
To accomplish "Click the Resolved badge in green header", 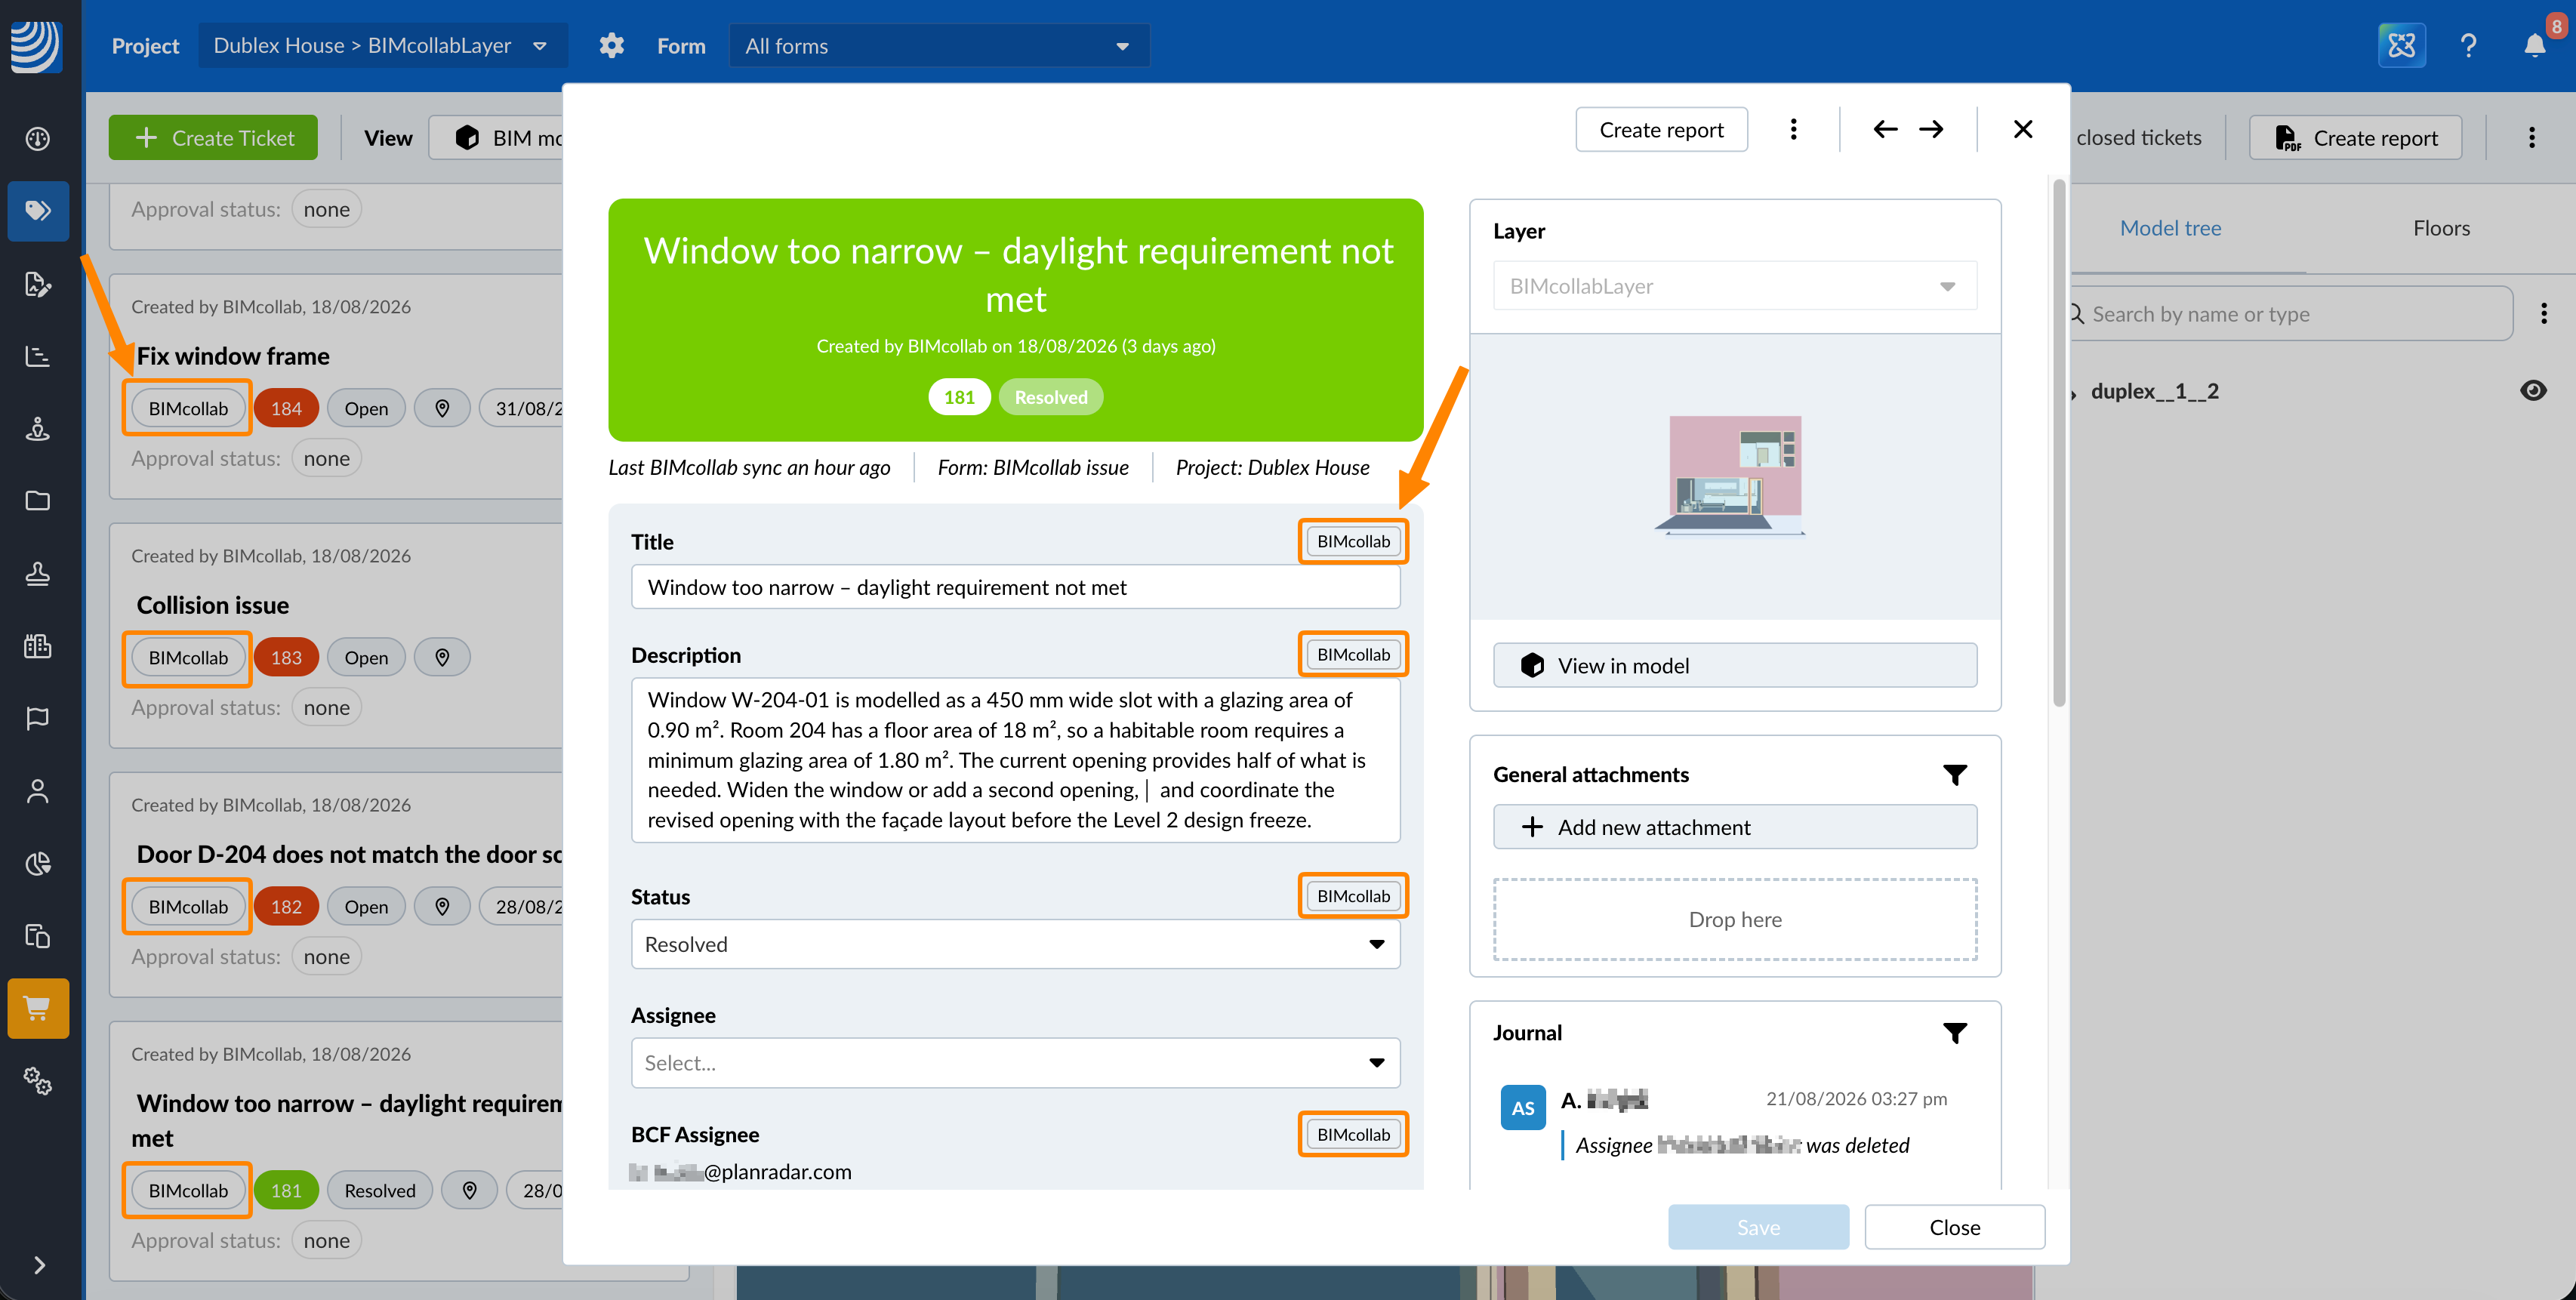I will point(1050,397).
